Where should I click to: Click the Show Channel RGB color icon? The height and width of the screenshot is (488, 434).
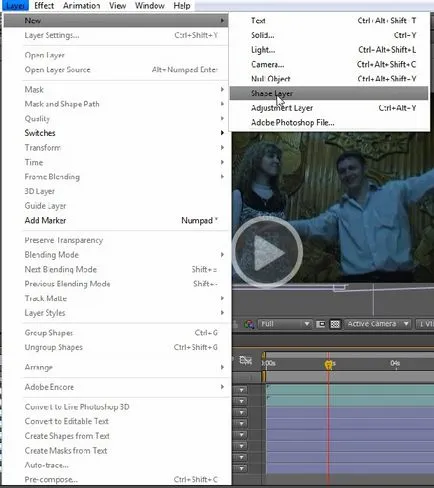[x=249, y=324]
